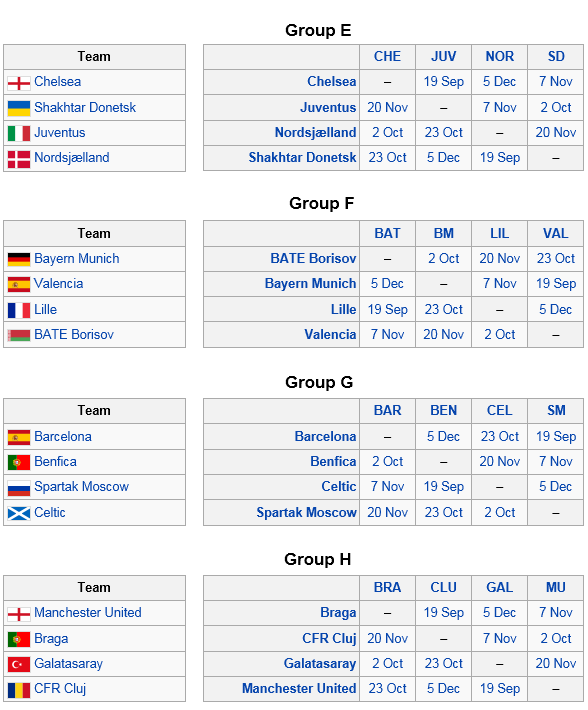
Task: Open the Benfica link in Group G team list
Action: pyautogui.click(x=56, y=462)
